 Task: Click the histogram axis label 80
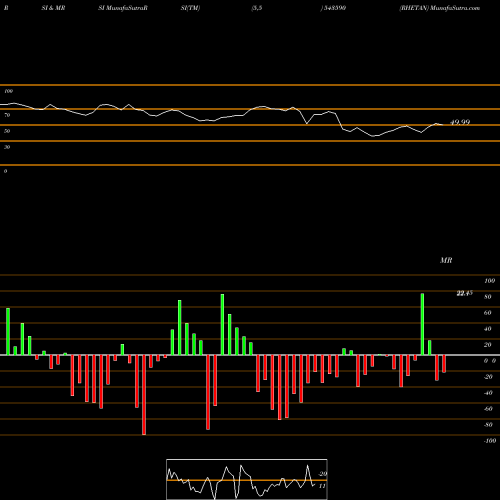(x=487, y=297)
